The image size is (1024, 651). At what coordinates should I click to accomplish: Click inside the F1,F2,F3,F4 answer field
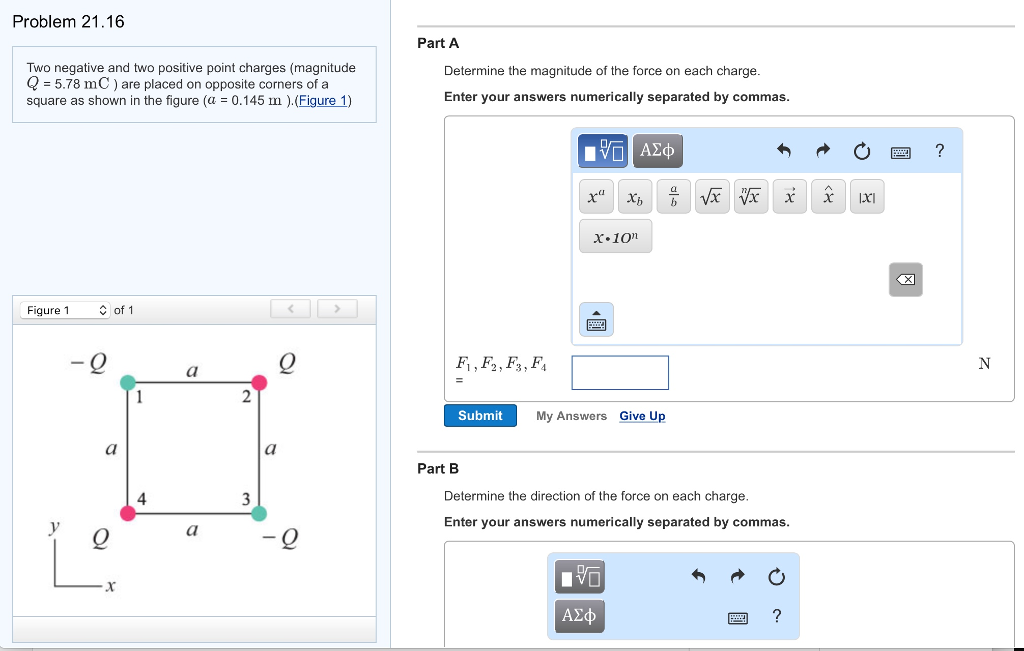click(619, 372)
